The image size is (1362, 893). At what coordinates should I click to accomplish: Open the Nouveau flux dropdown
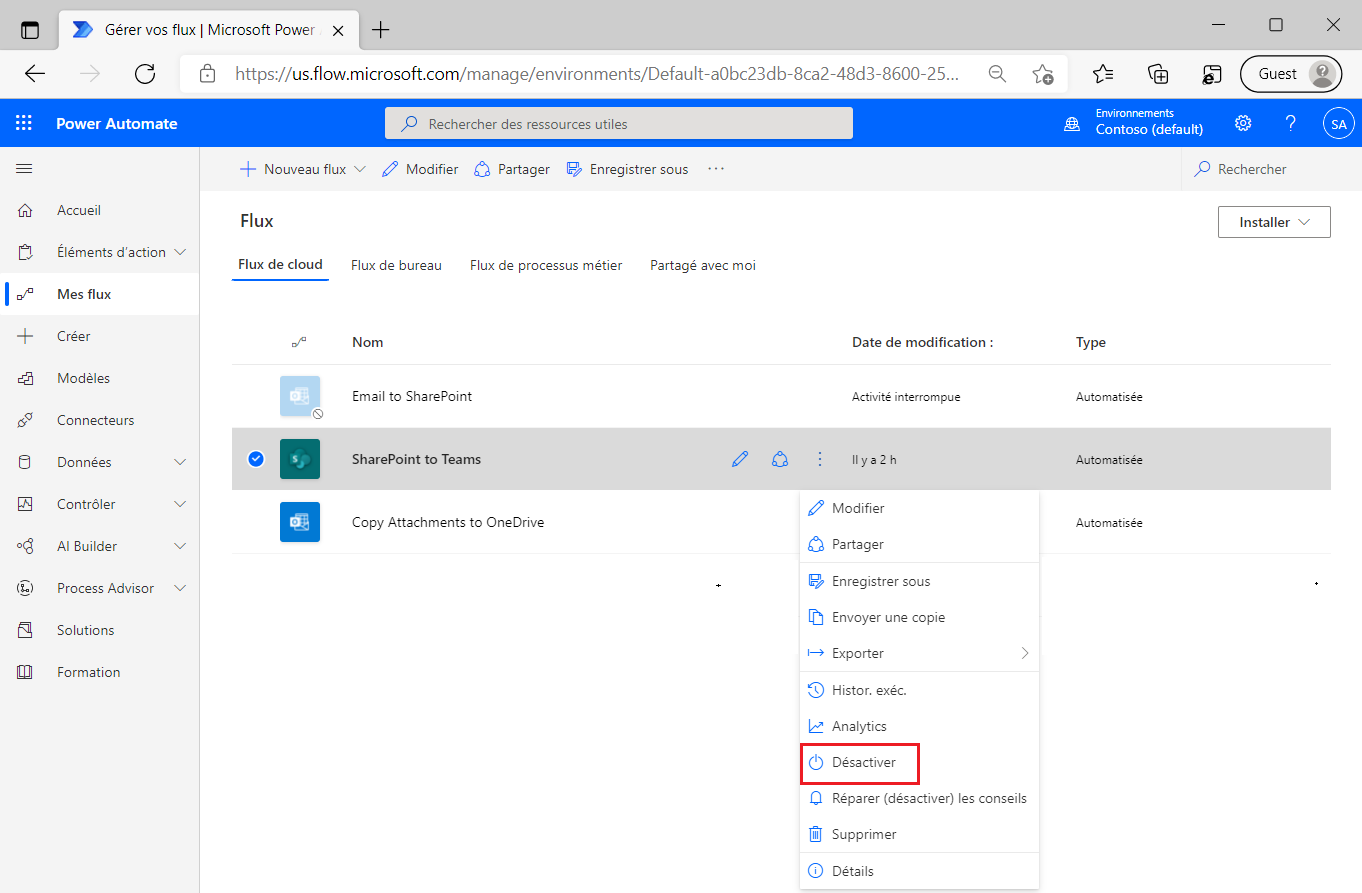click(303, 169)
